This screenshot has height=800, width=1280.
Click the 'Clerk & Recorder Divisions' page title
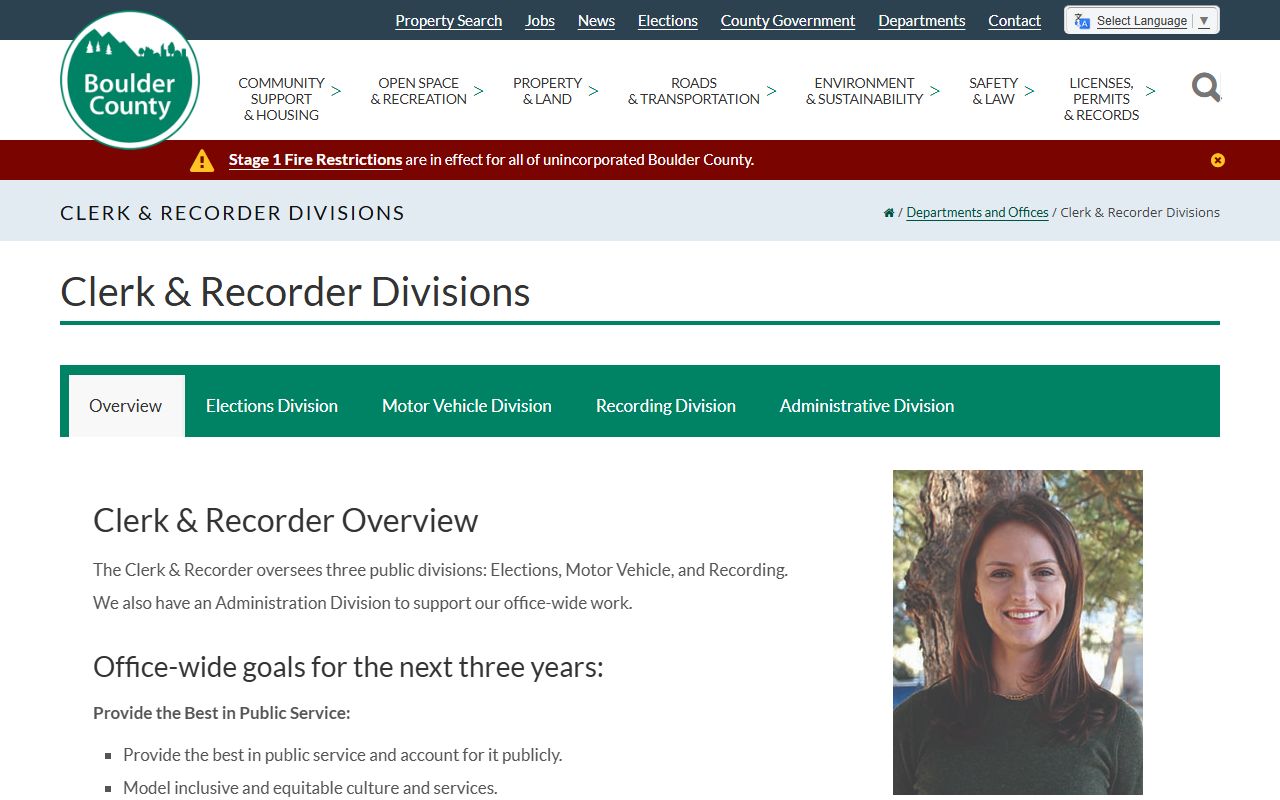tap(295, 292)
